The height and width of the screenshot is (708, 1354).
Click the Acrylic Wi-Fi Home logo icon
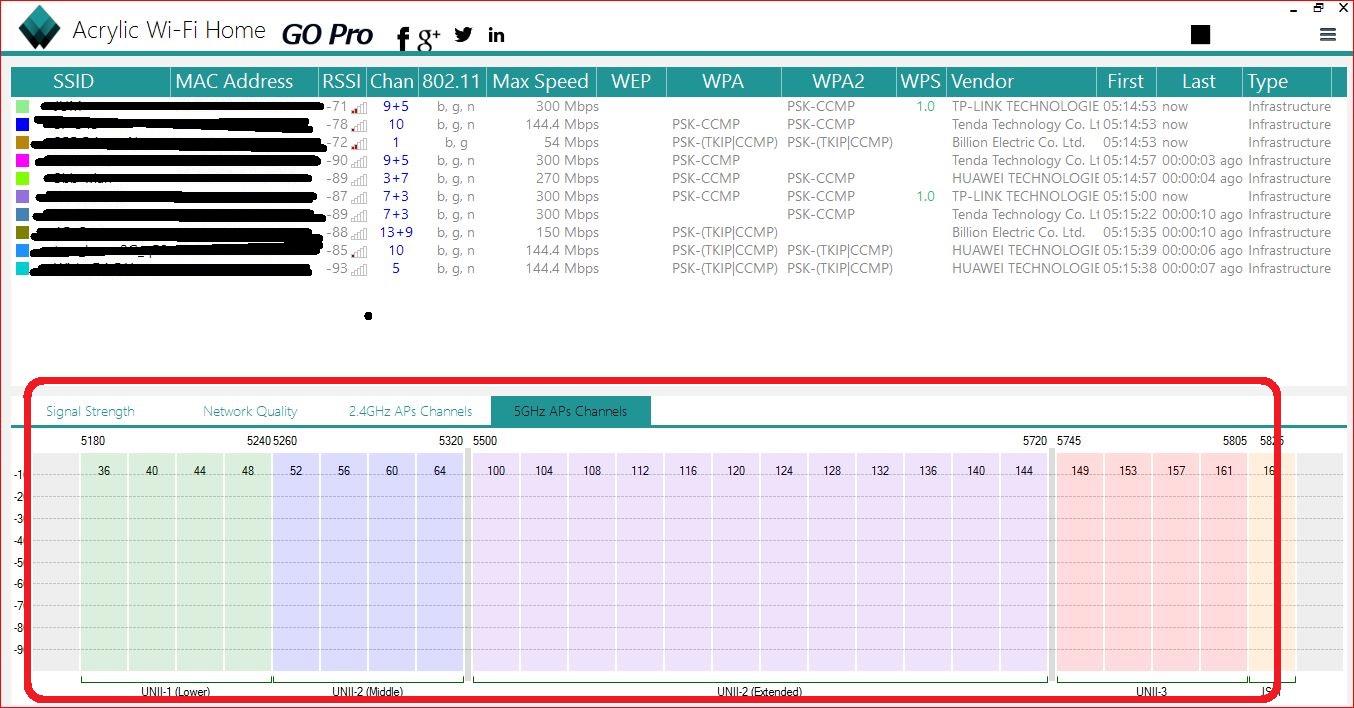(x=40, y=28)
